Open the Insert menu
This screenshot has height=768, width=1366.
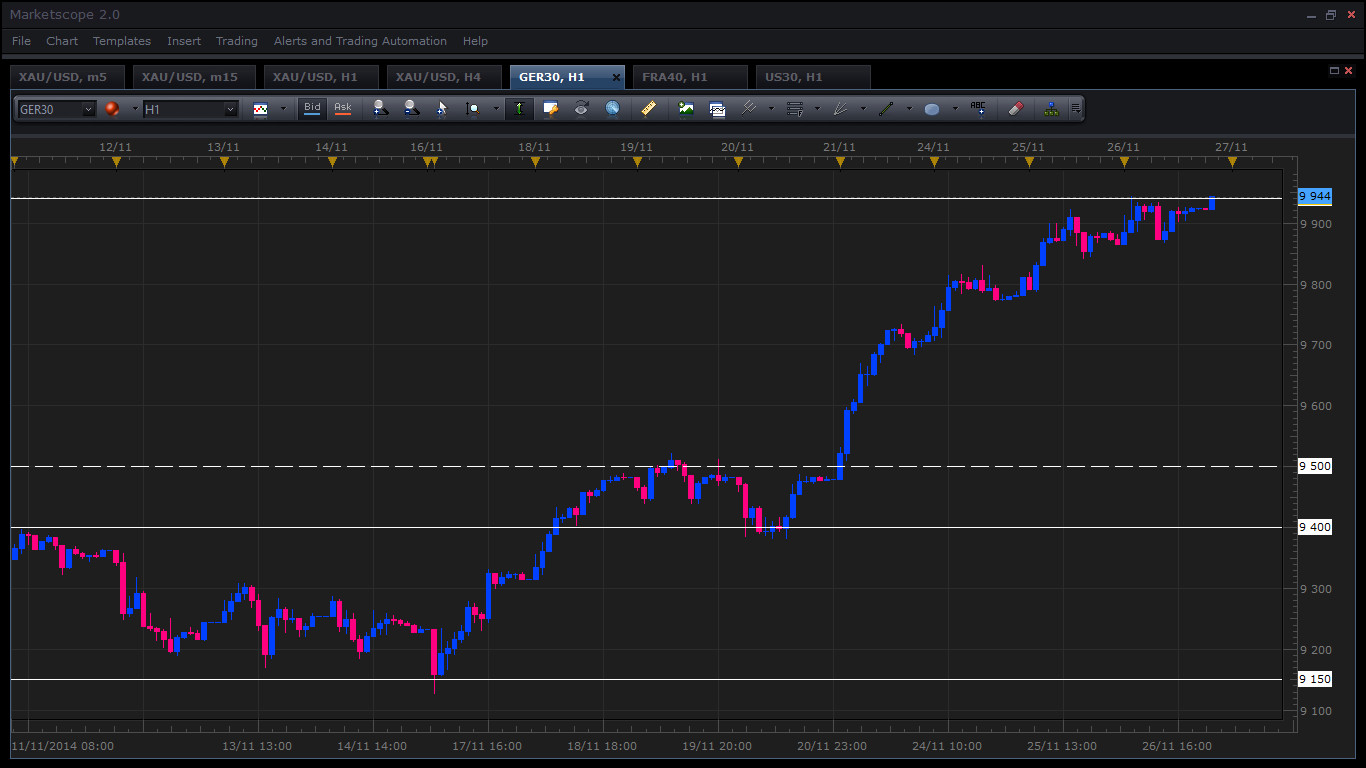tap(184, 41)
